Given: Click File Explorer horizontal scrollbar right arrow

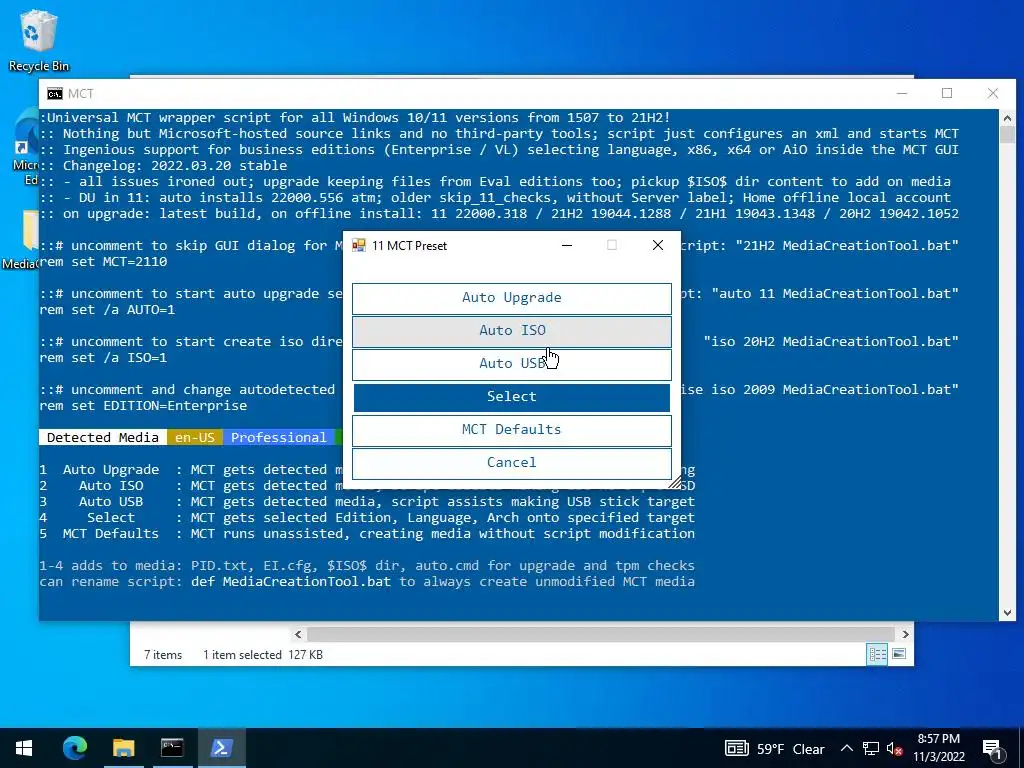Looking at the screenshot, I should coord(905,634).
